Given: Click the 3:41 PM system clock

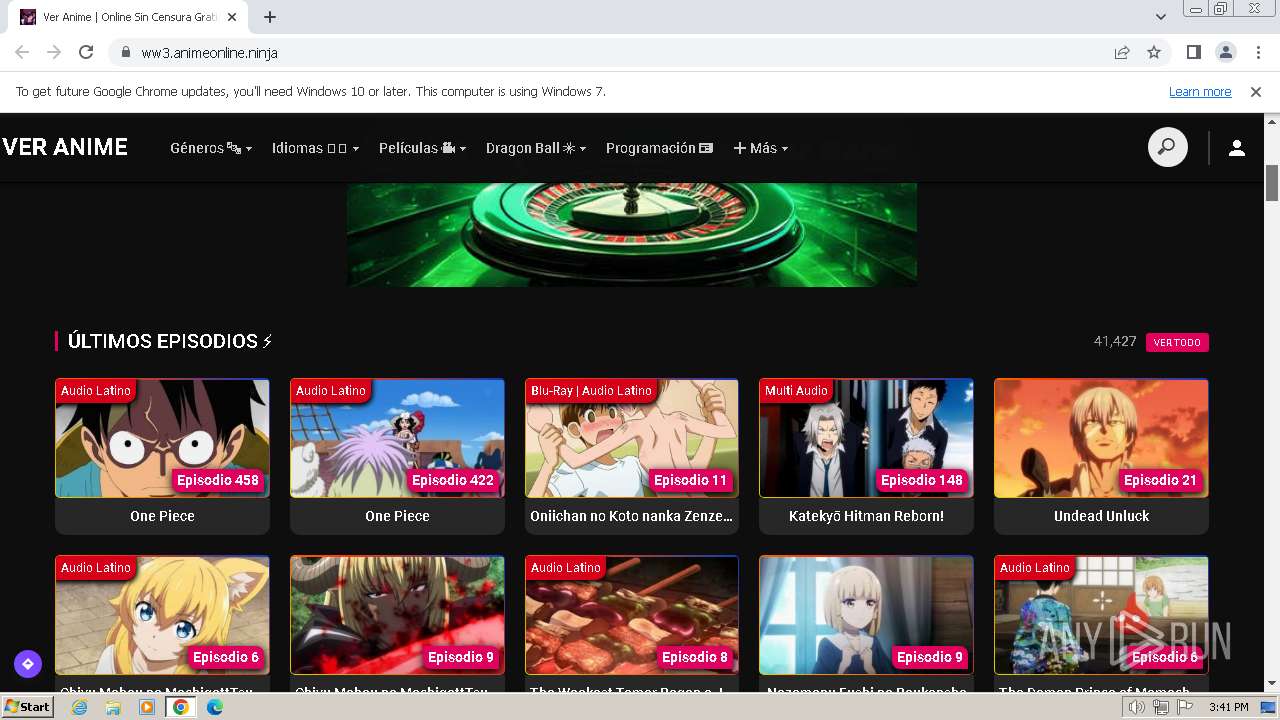Looking at the screenshot, I should pos(1228,707).
